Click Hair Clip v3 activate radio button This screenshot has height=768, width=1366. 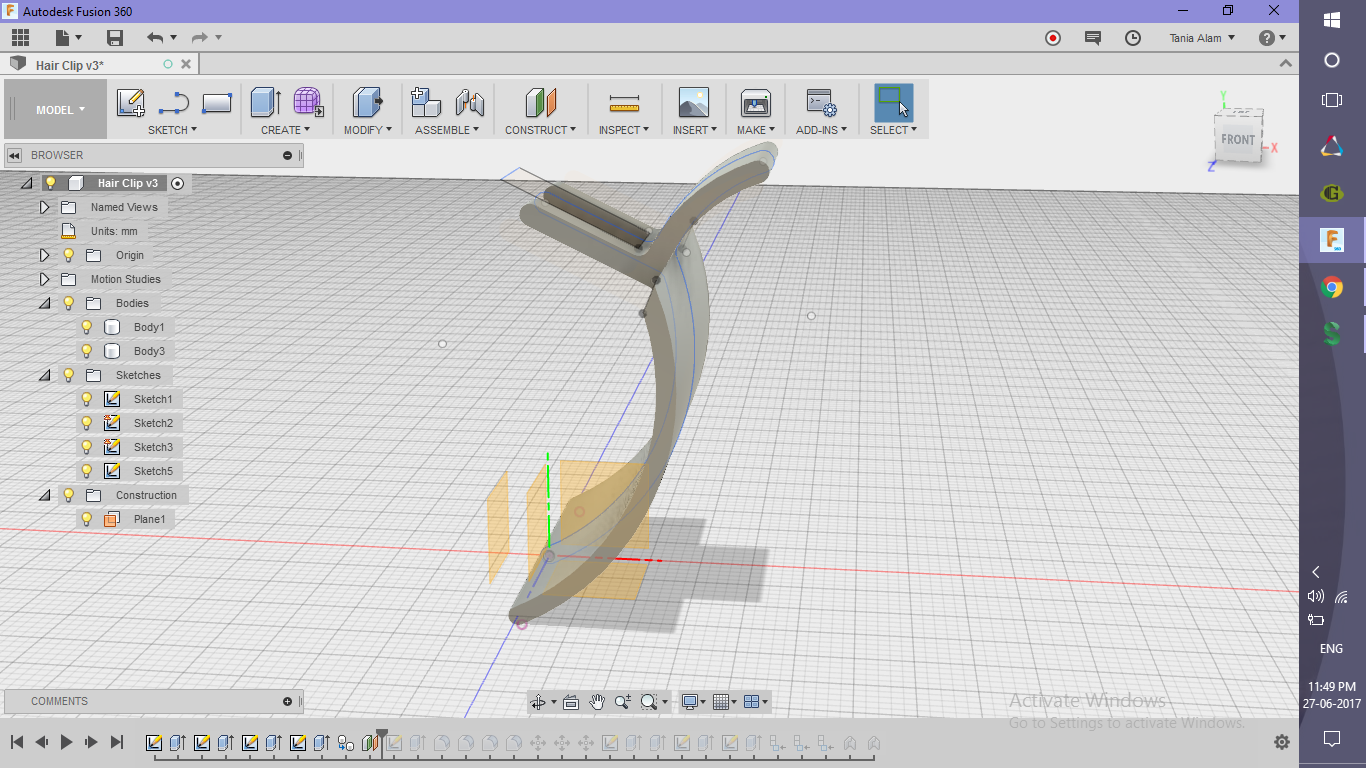[x=178, y=183]
